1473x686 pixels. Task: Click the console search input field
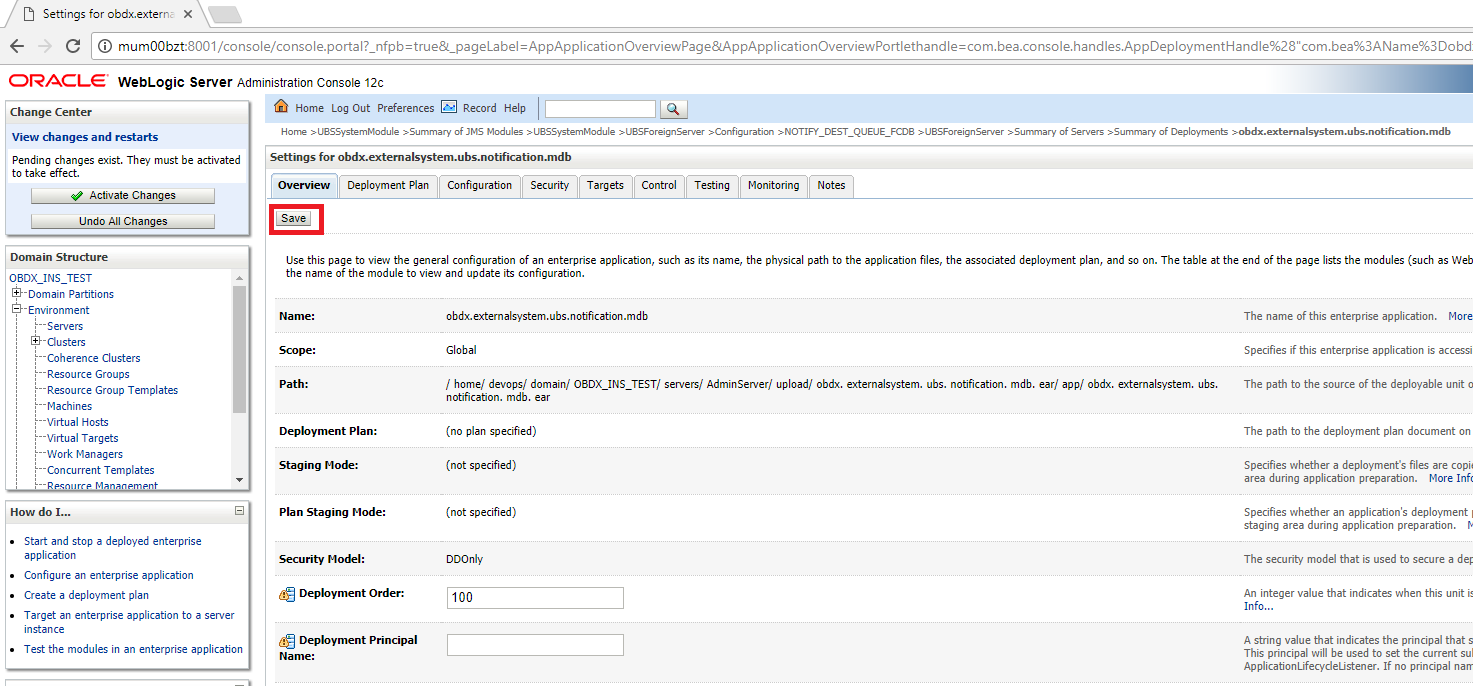(x=600, y=109)
